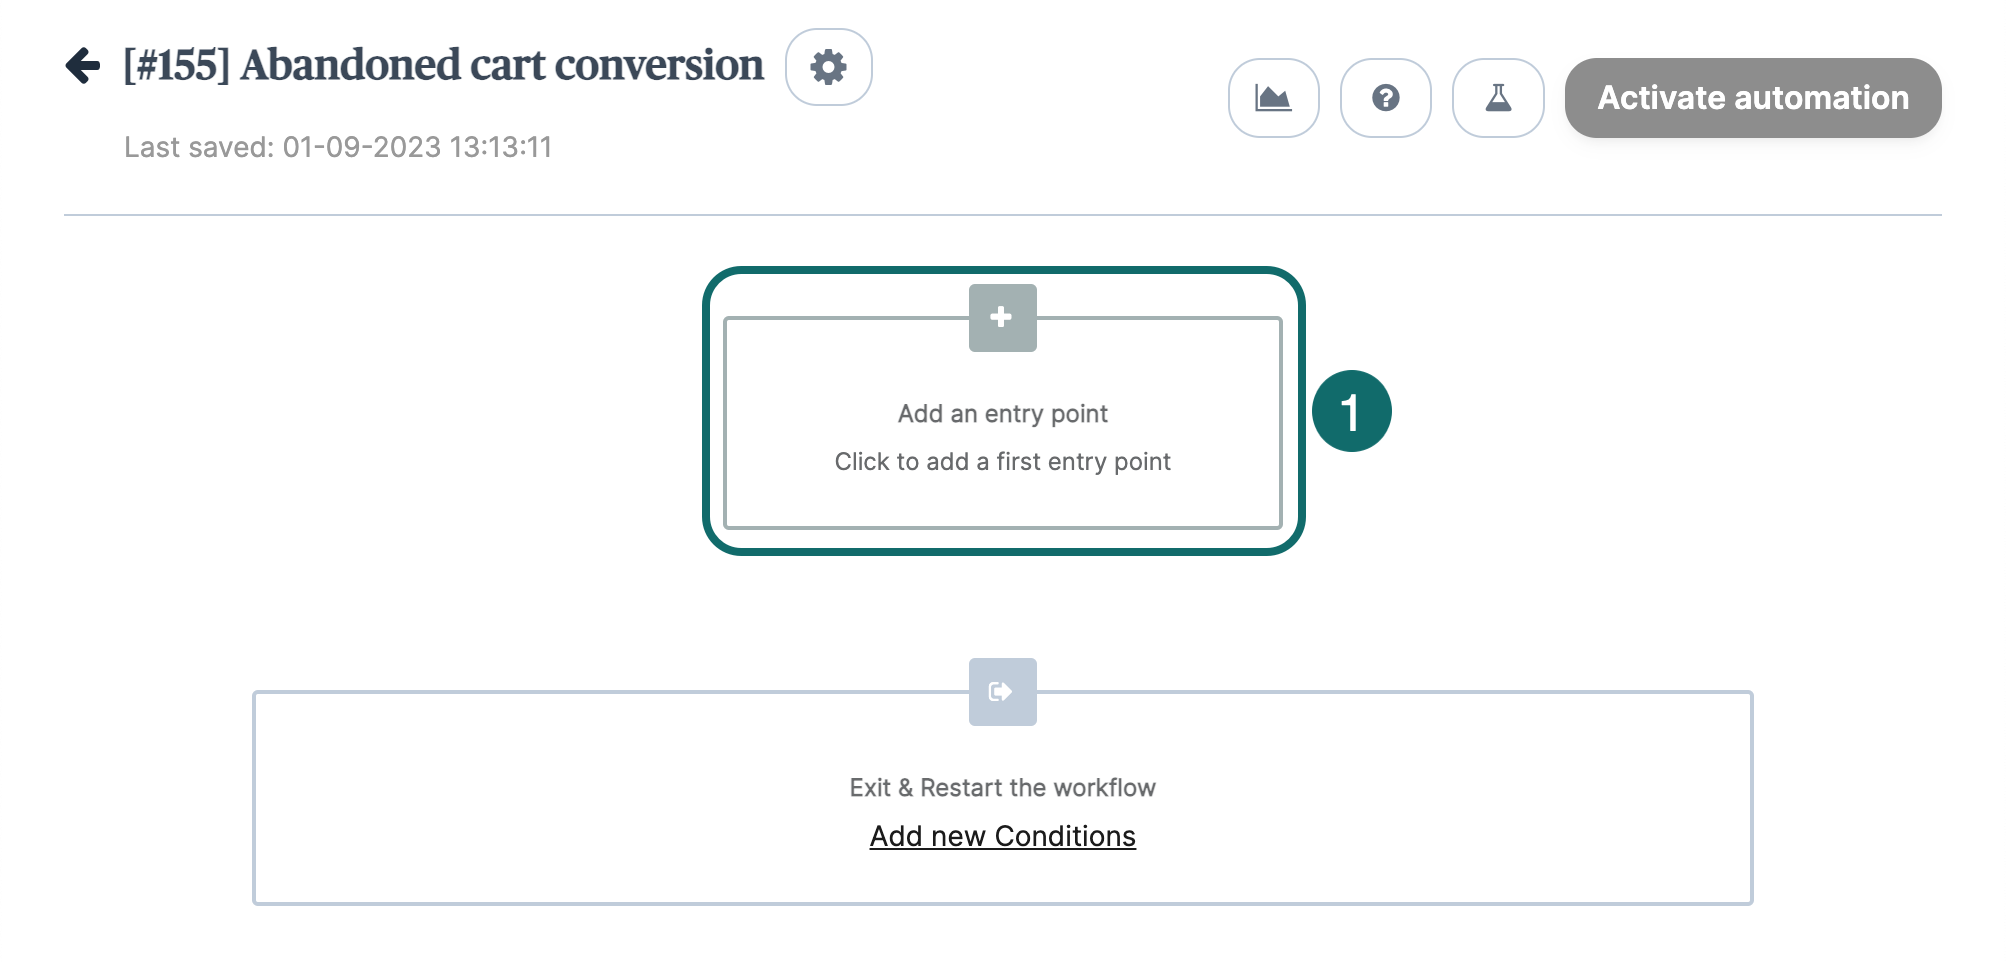The width and height of the screenshot is (2006, 962).
Task: Click Click to add a first entry point text
Action: click(1002, 461)
